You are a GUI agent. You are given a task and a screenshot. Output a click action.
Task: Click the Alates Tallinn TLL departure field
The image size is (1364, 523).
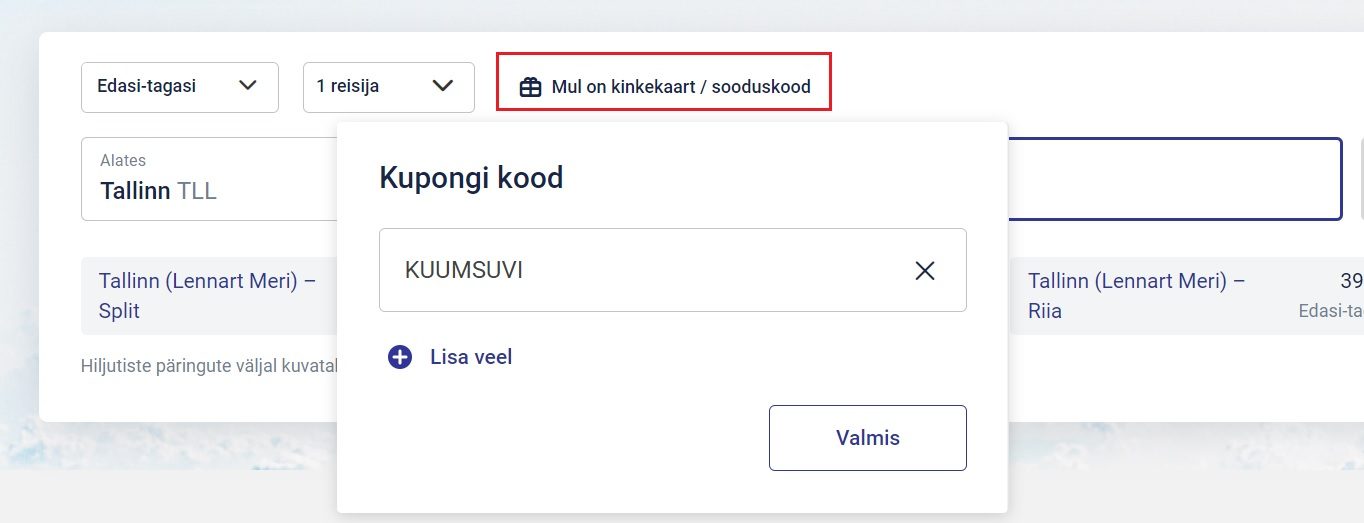point(209,179)
